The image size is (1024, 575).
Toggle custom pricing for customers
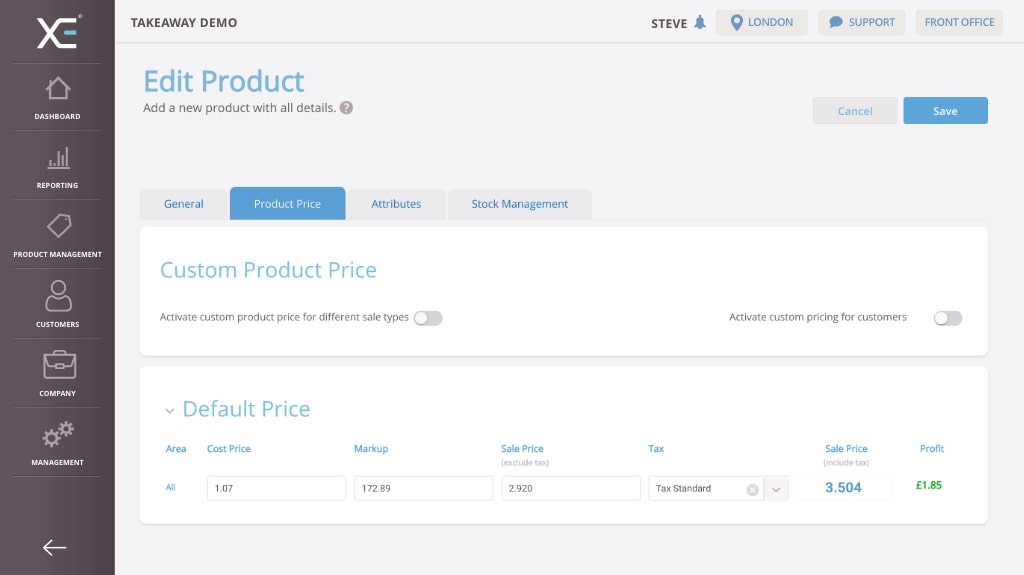coord(947,318)
